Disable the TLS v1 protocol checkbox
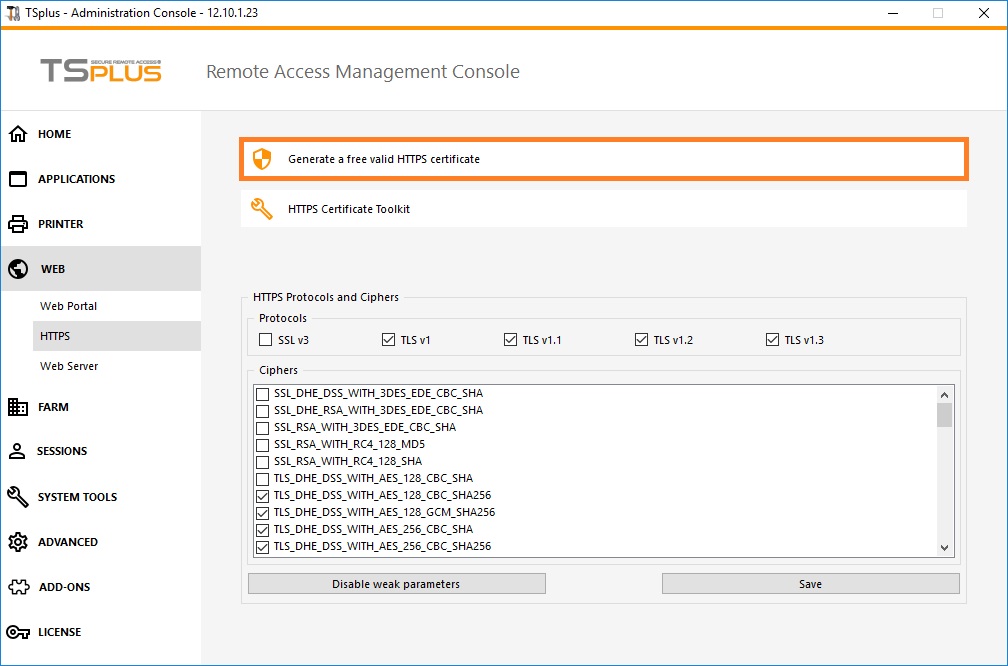The width and height of the screenshot is (1008, 666). coord(388,339)
